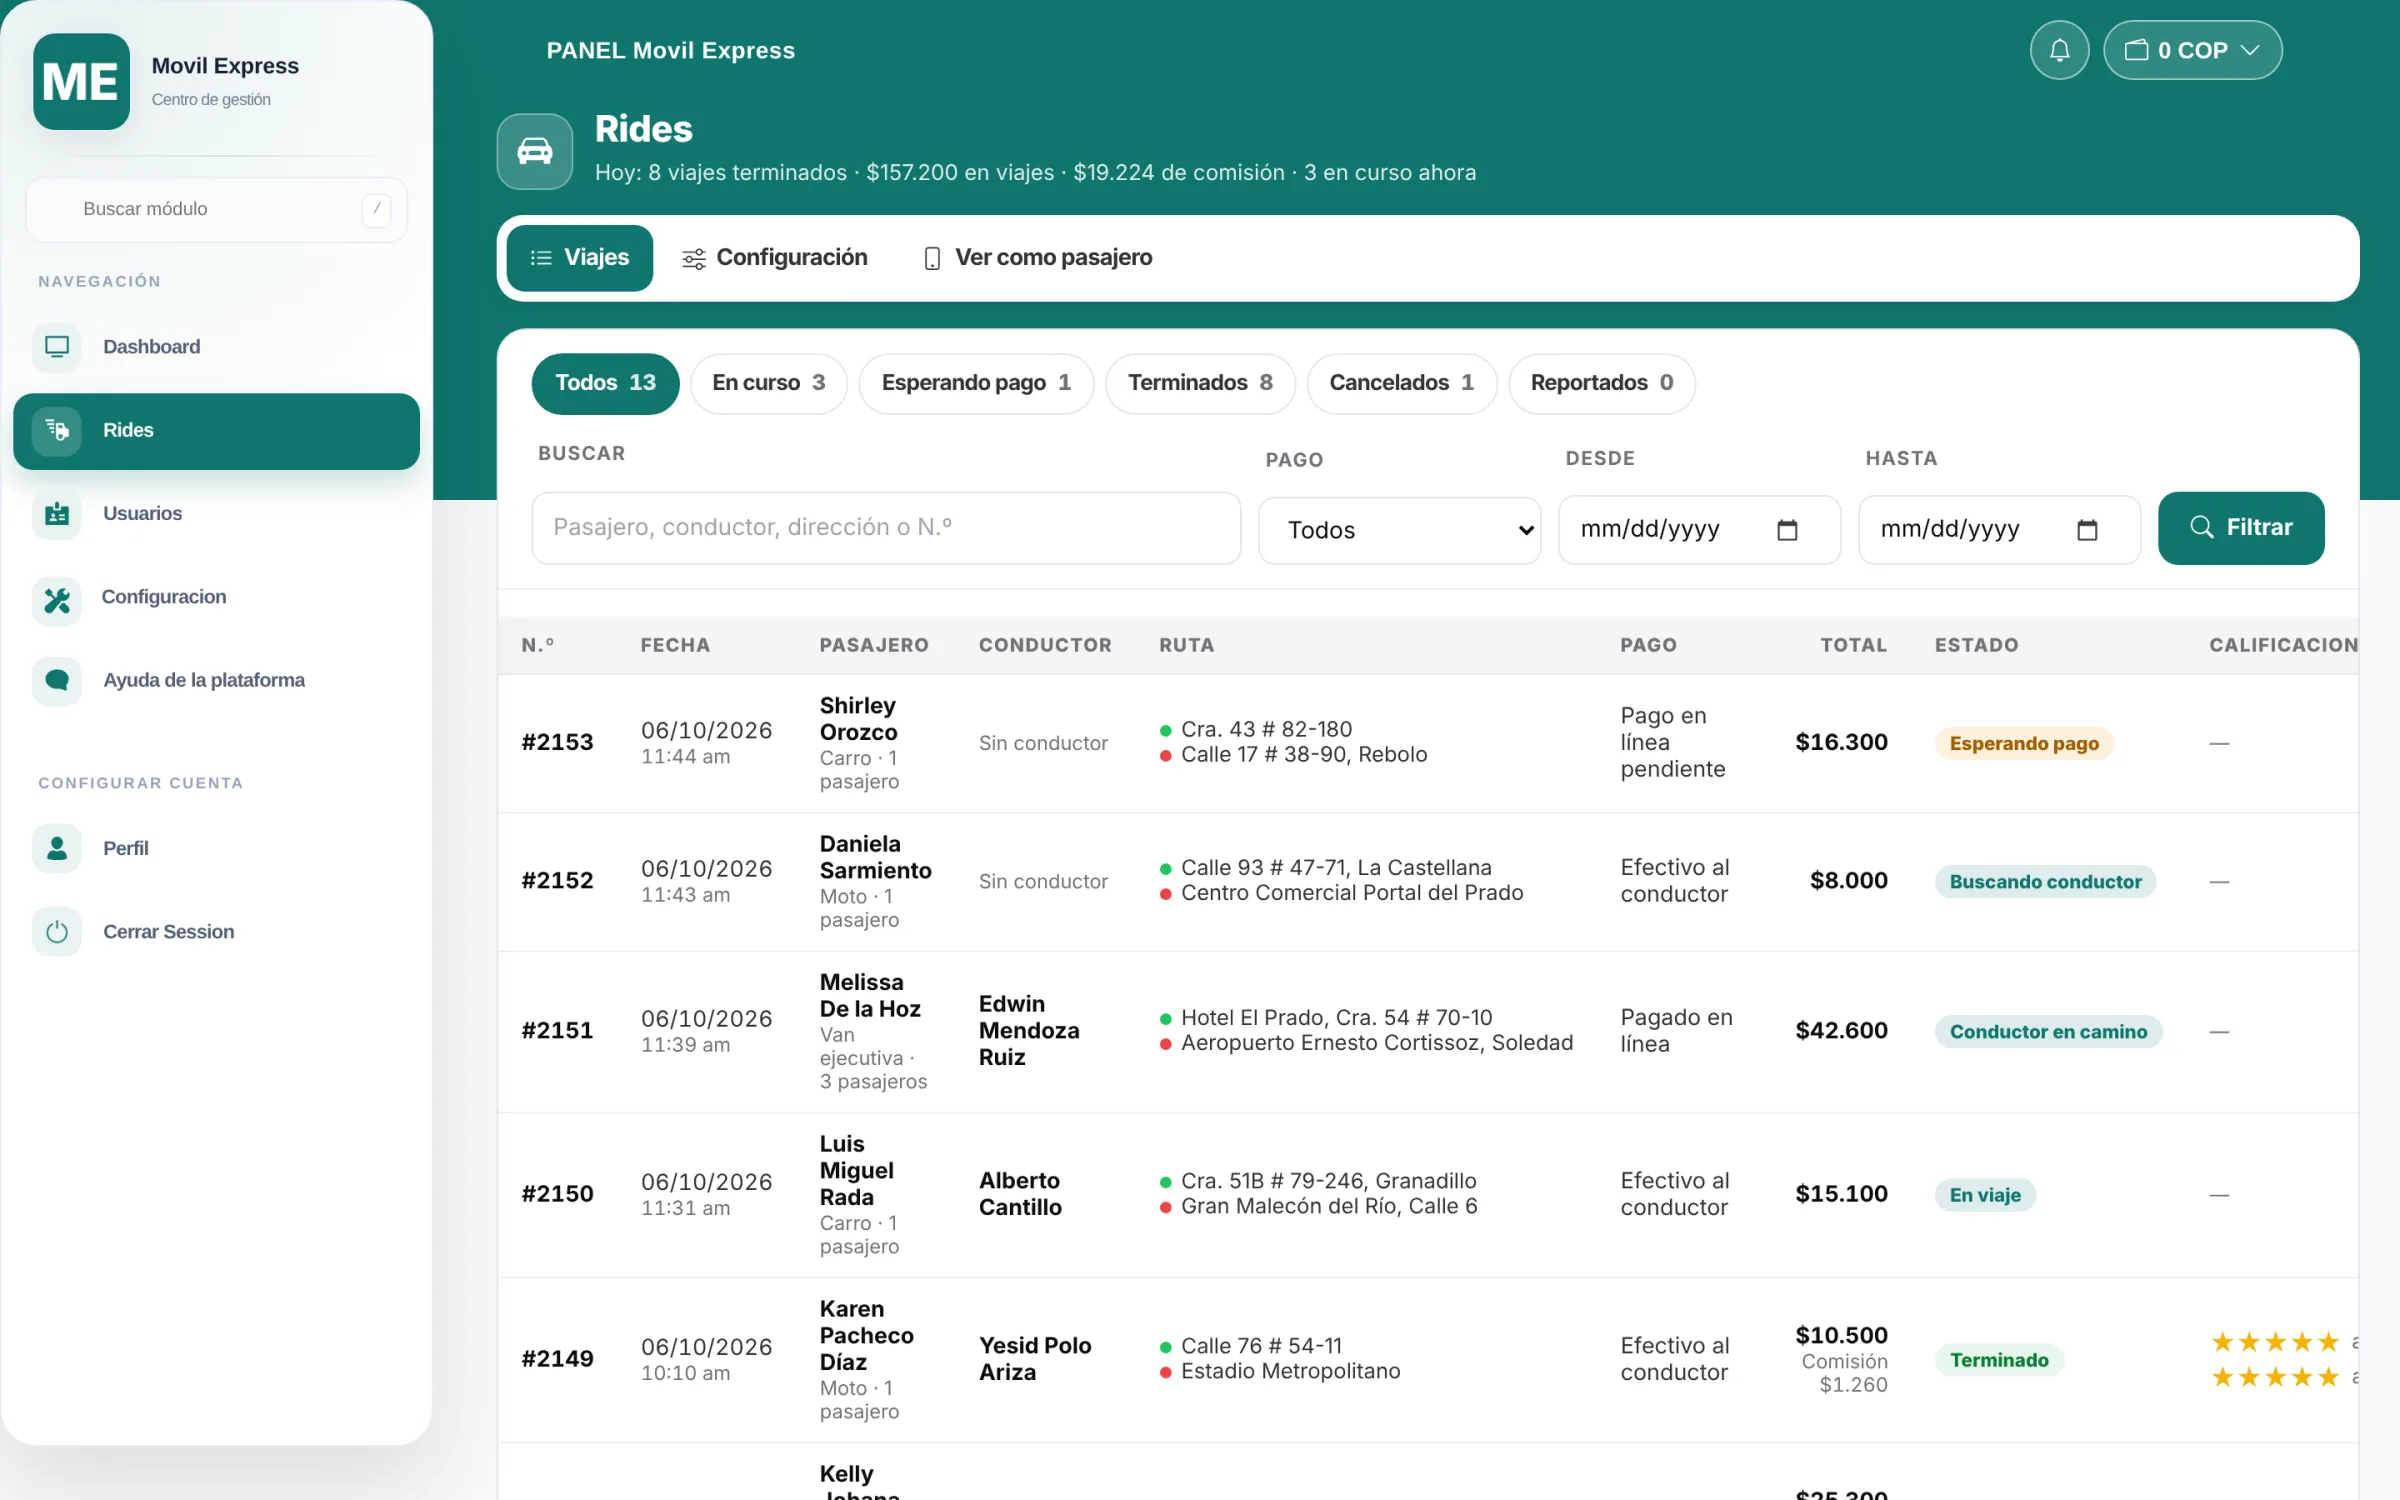This screenshot has height=1500, width=2400.
Task: Filter by En curso rides
Action: [768, 383]
